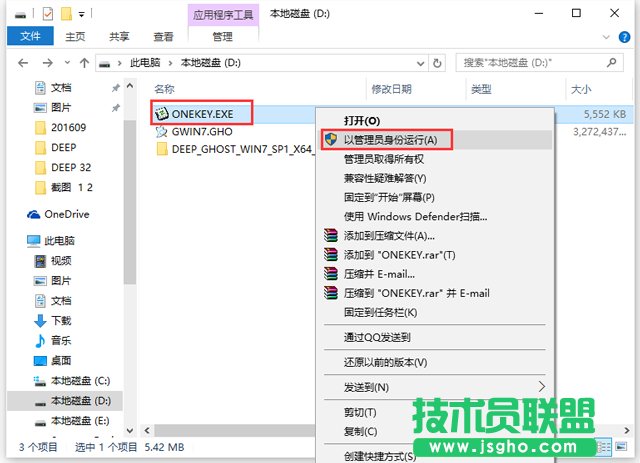
Task: Expand the 发送到(N) submenu arrow
Action: click(542, 386)
